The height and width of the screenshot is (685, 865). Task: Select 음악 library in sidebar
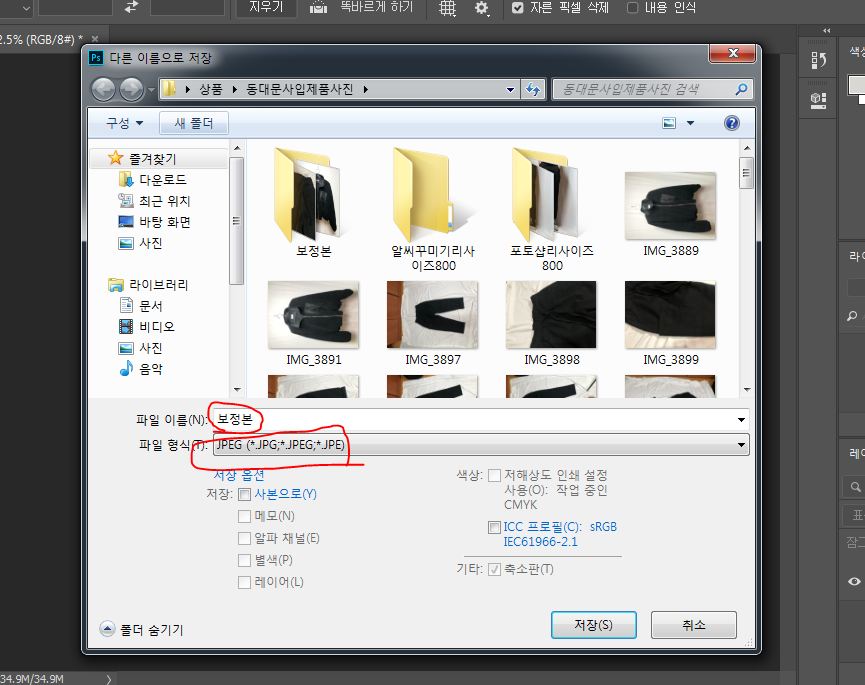(x=141, y=368)
